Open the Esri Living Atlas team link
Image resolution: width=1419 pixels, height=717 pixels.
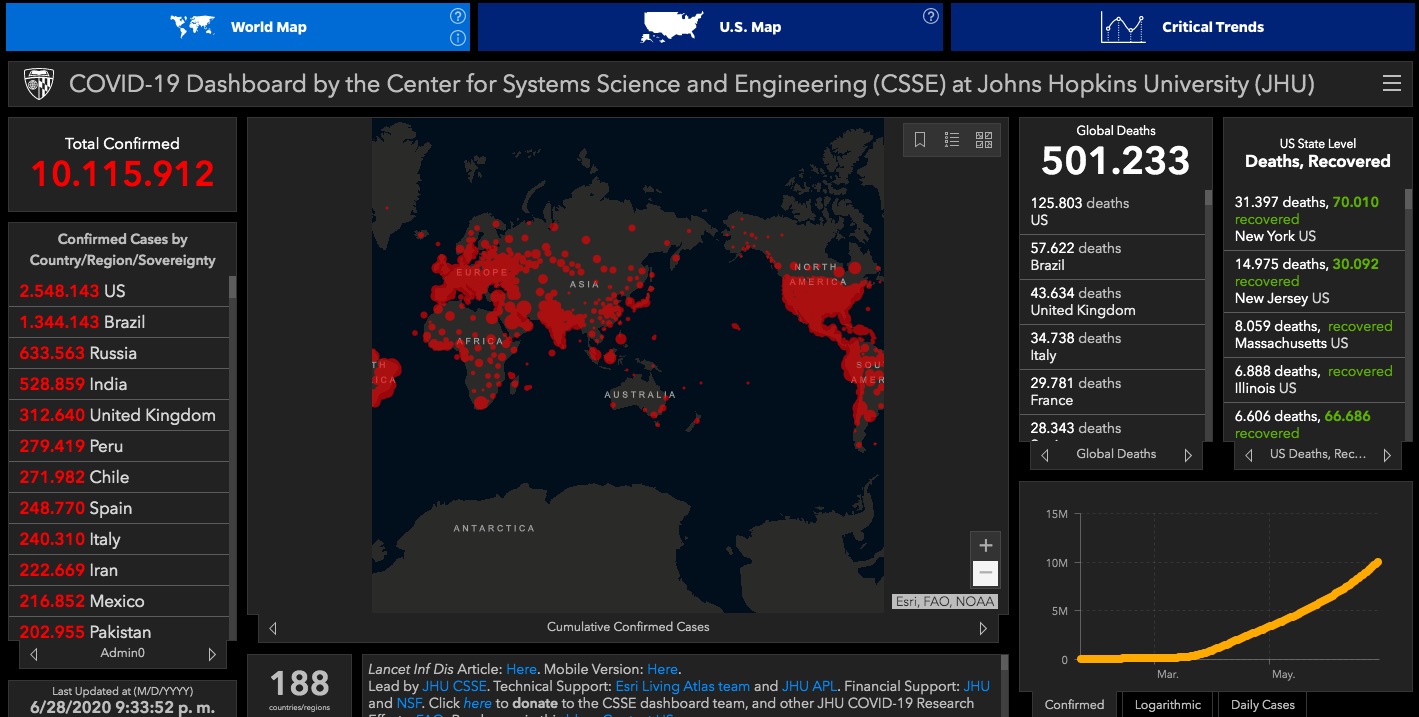[683, 686]
